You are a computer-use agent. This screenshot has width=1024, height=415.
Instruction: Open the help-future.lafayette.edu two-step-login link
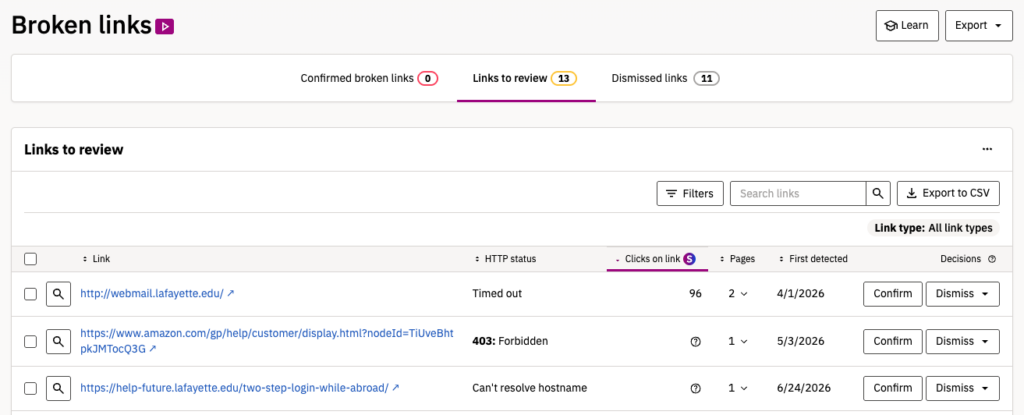click(240, 388)
